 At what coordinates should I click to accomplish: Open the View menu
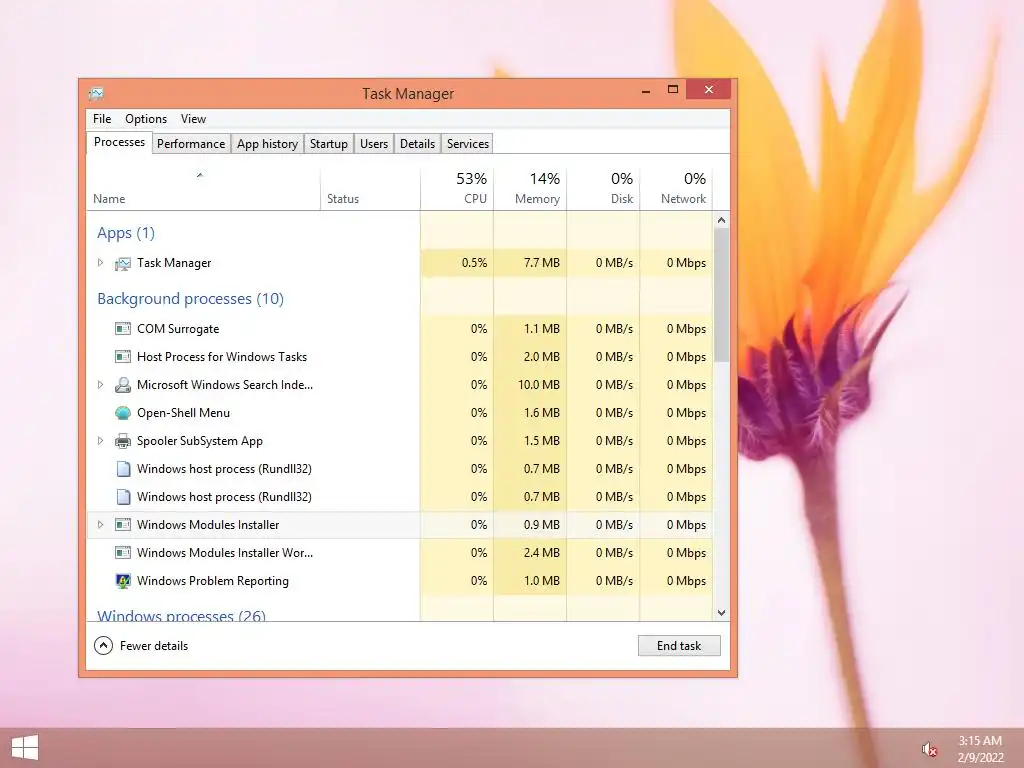193,119
